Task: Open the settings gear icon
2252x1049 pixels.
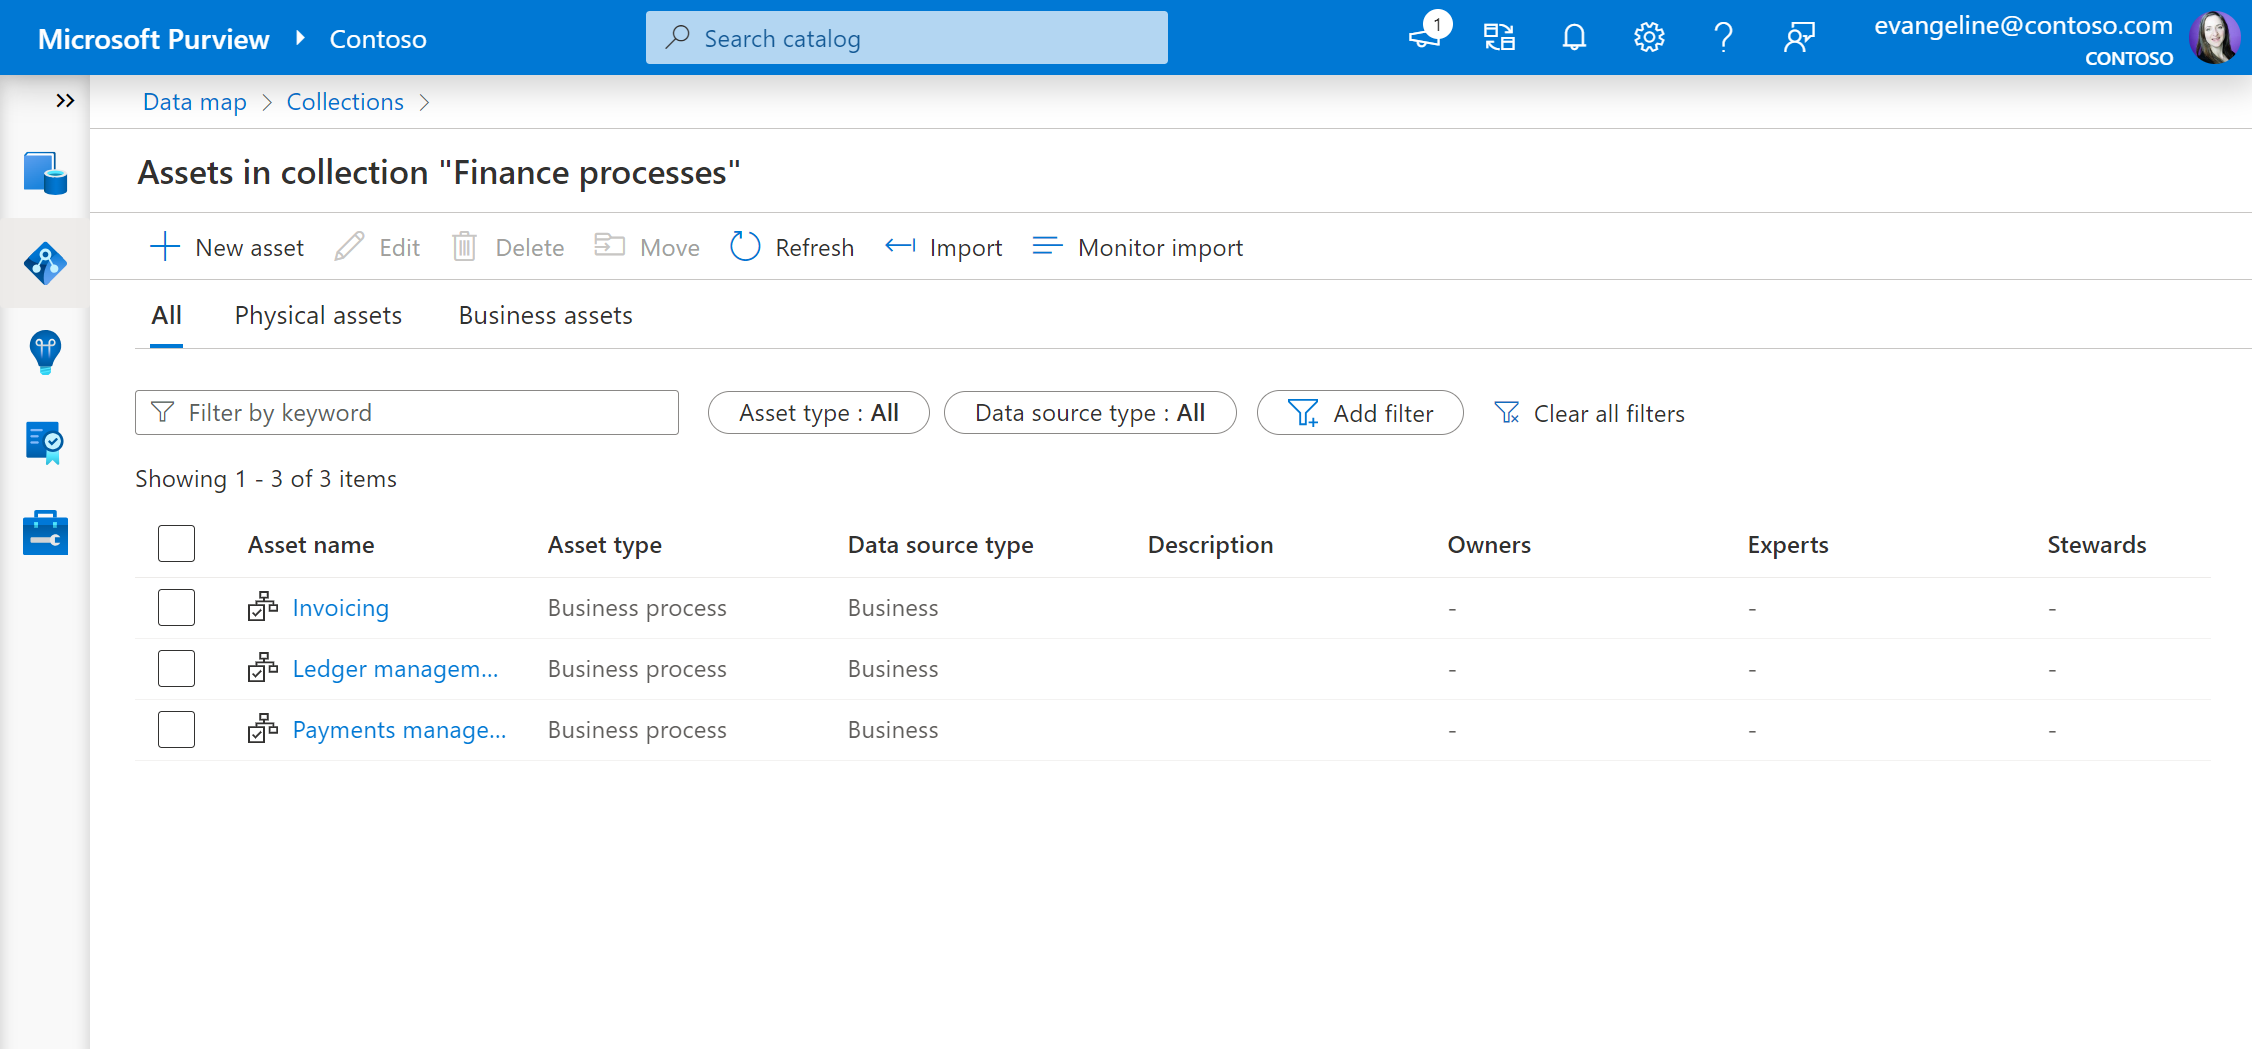Action: coord(1649,38)
